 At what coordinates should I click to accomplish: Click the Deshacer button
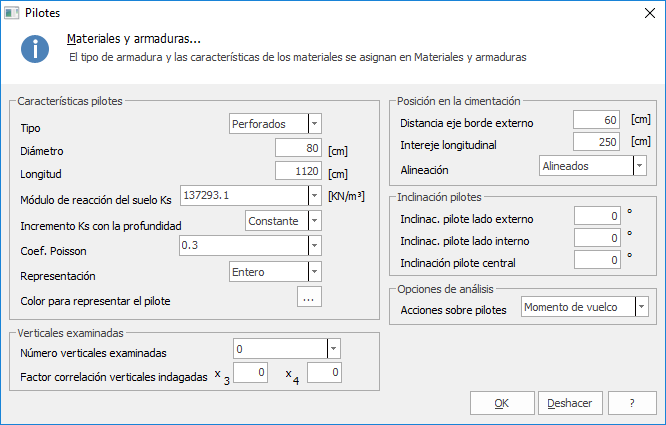tap(570, 403)
